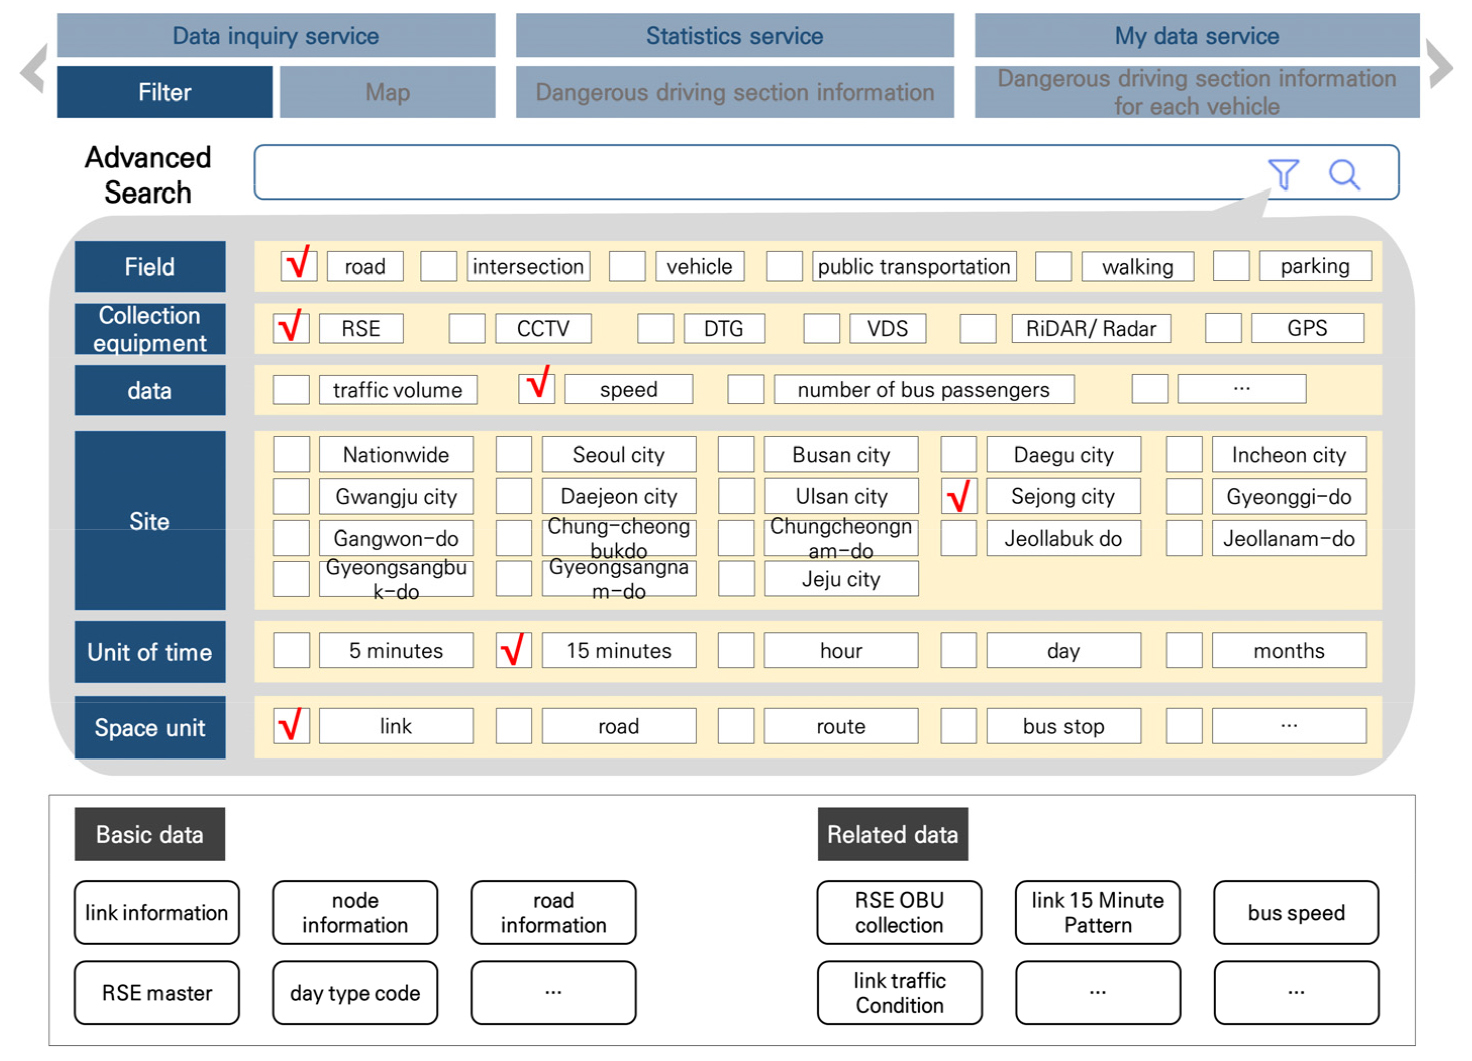Check the Busan city checkbox

pyautogui.click(x=736, y=454)
